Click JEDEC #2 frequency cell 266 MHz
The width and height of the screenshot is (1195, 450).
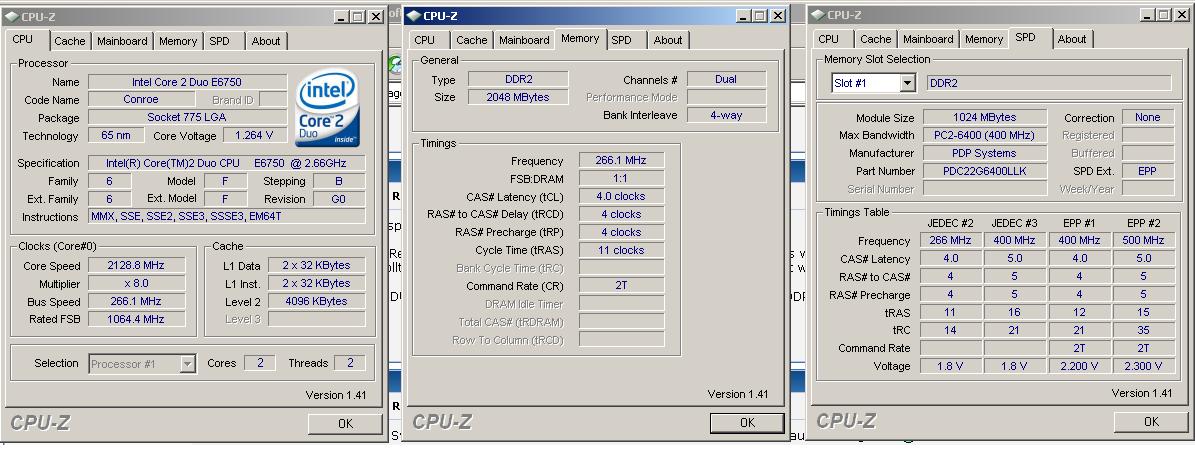tap(950, 240)
